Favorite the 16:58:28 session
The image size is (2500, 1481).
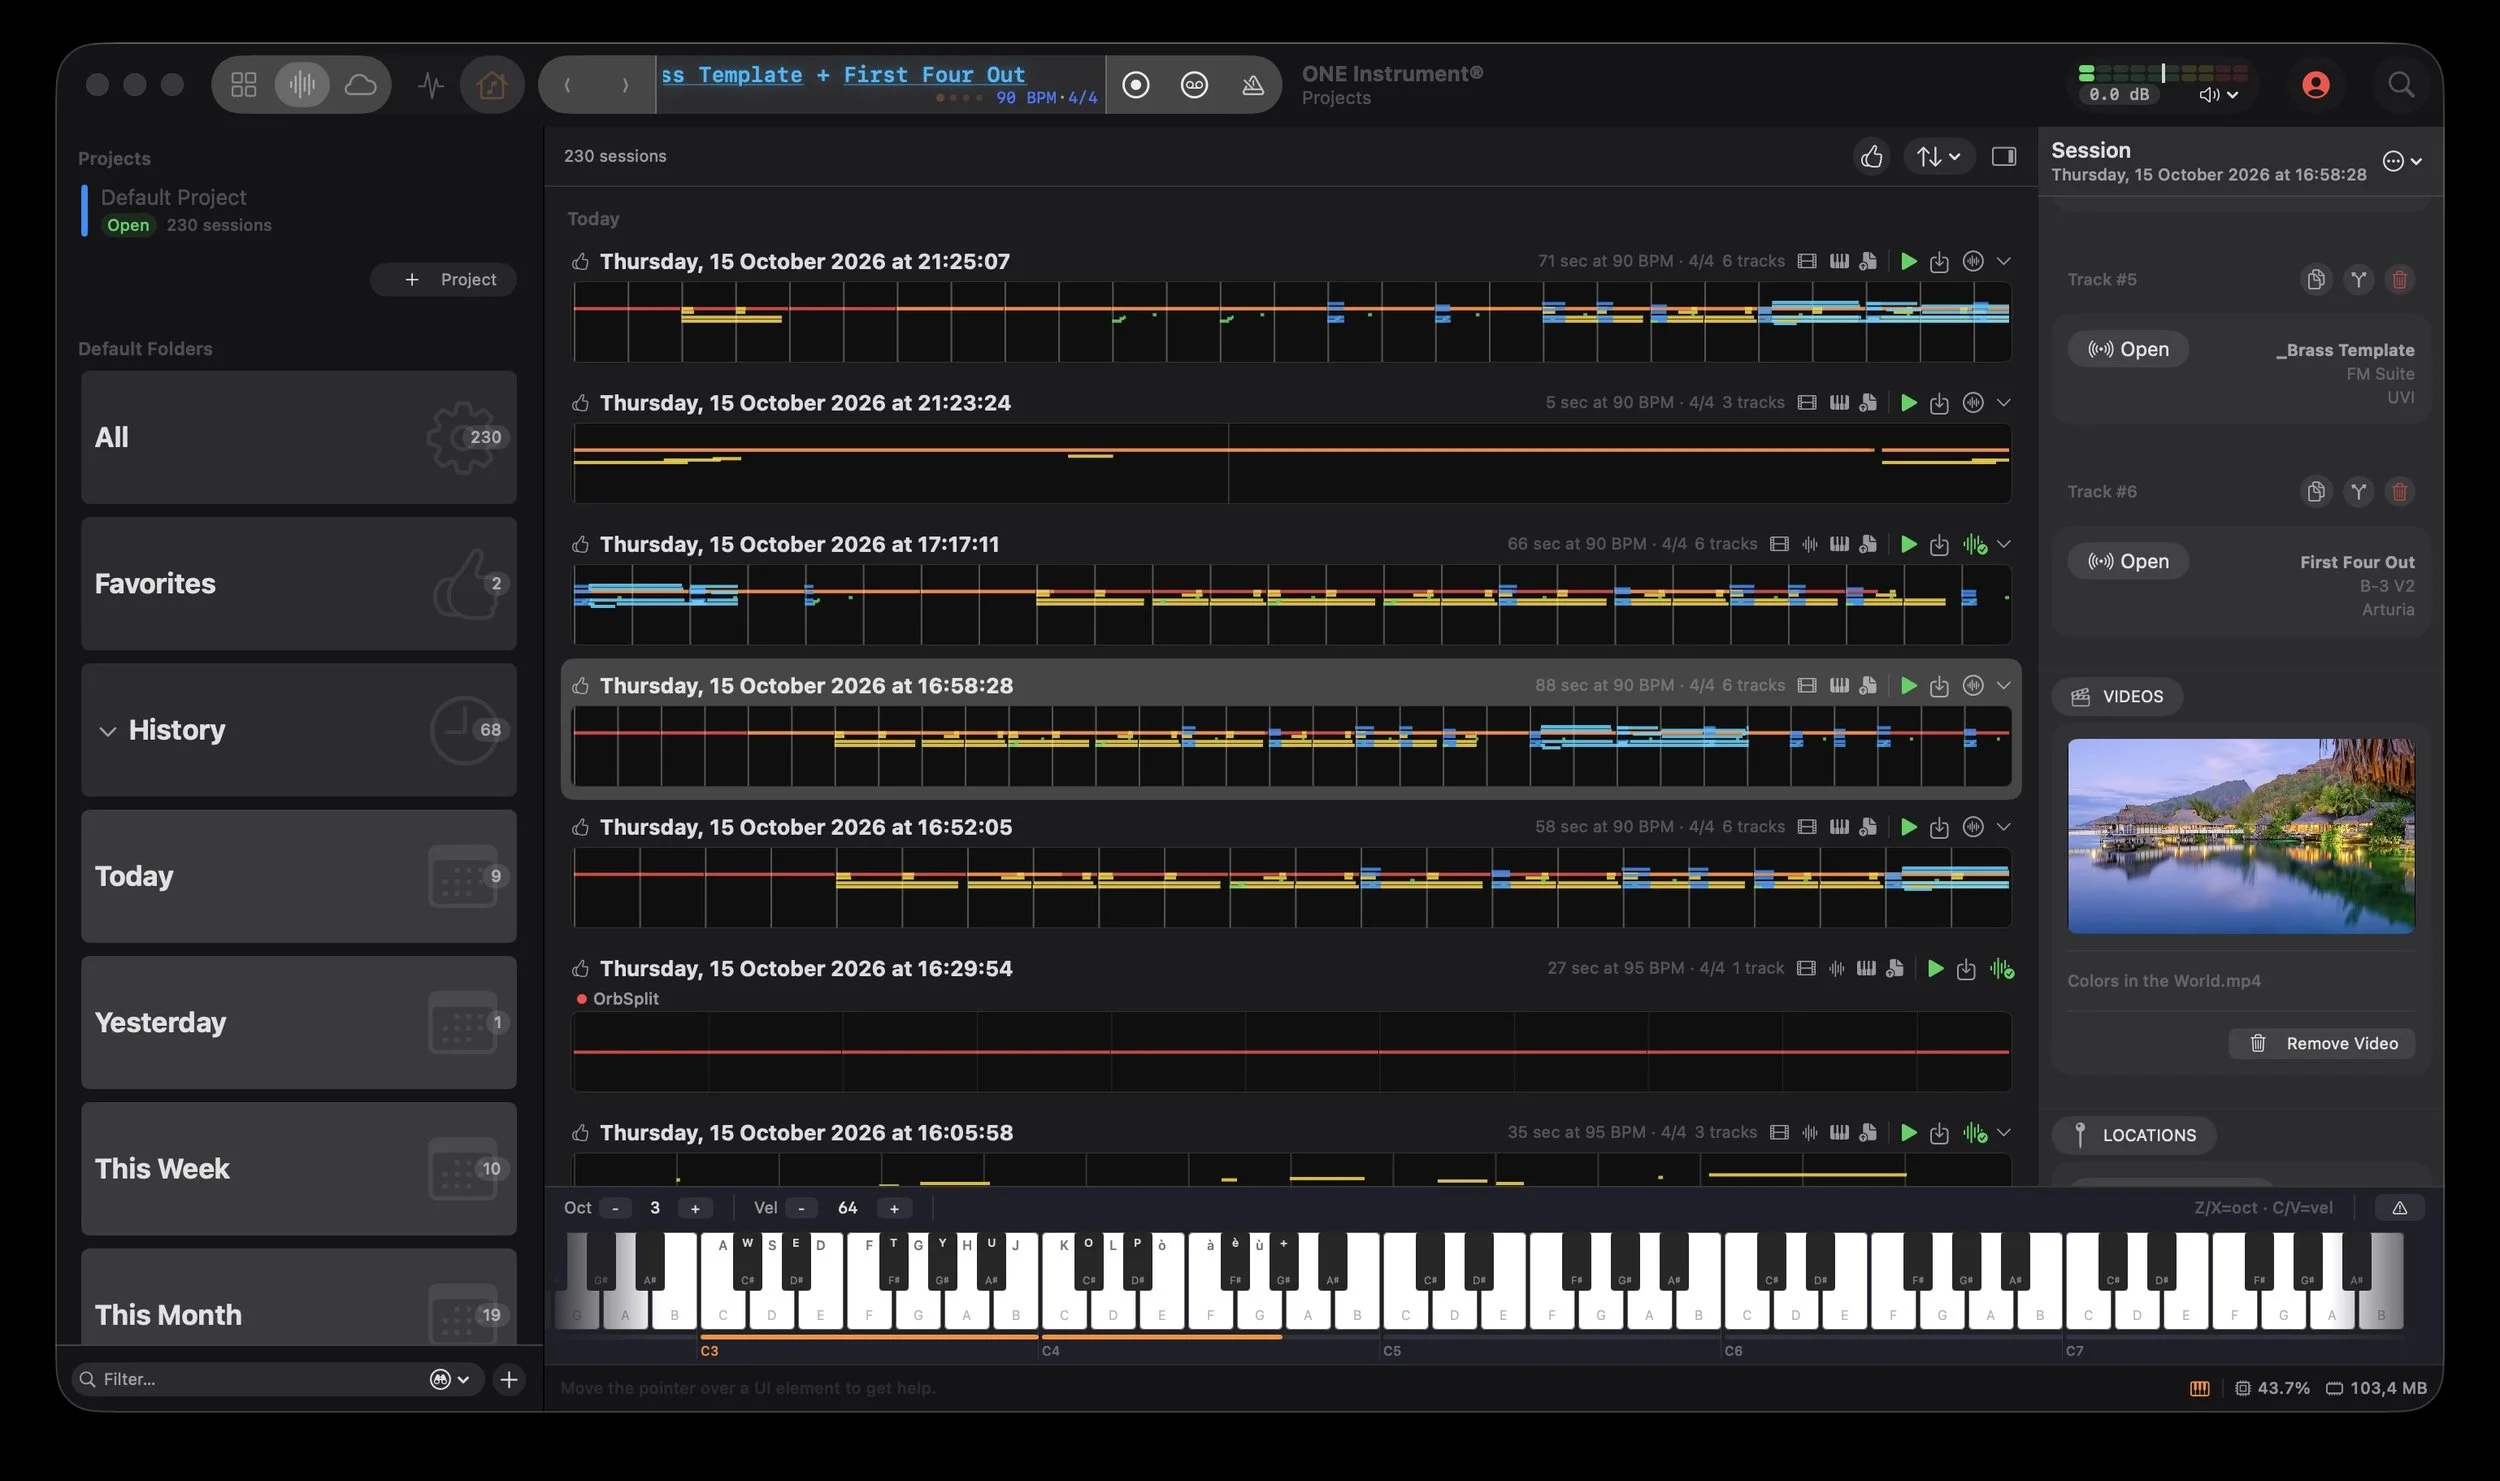pyautogui.click(x=580, y=686)
